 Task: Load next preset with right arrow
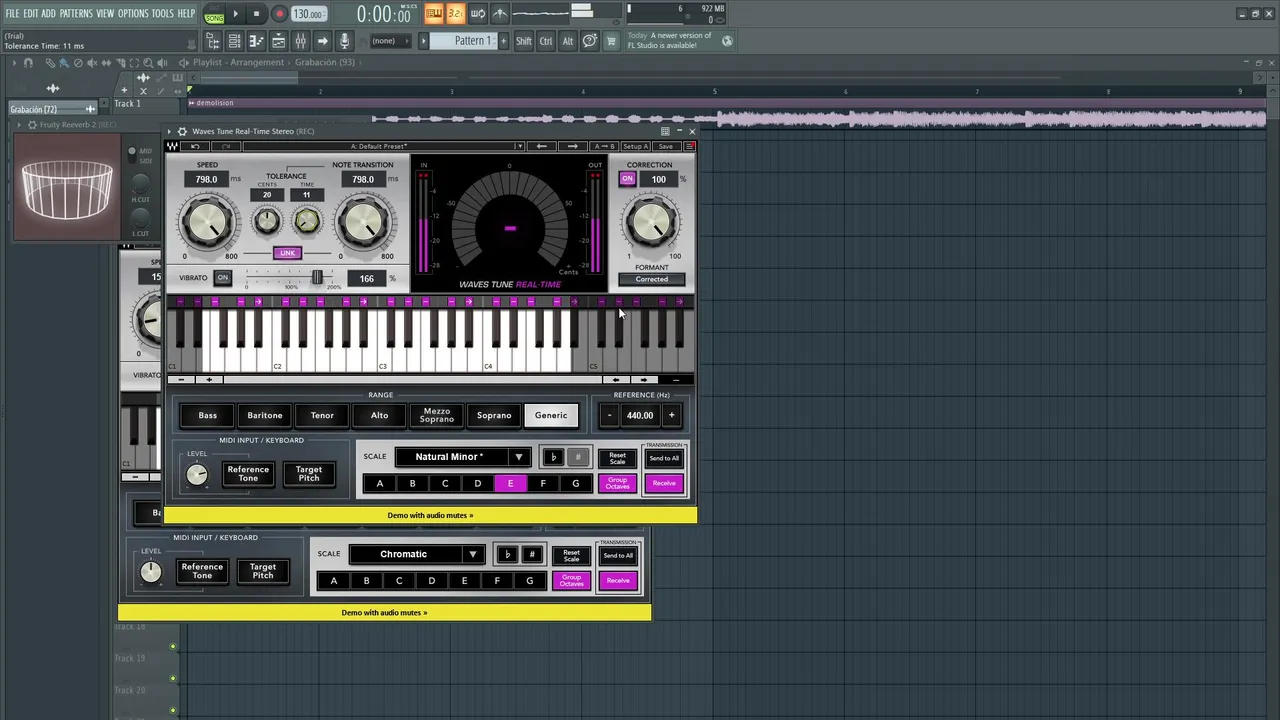click(573, 146)
